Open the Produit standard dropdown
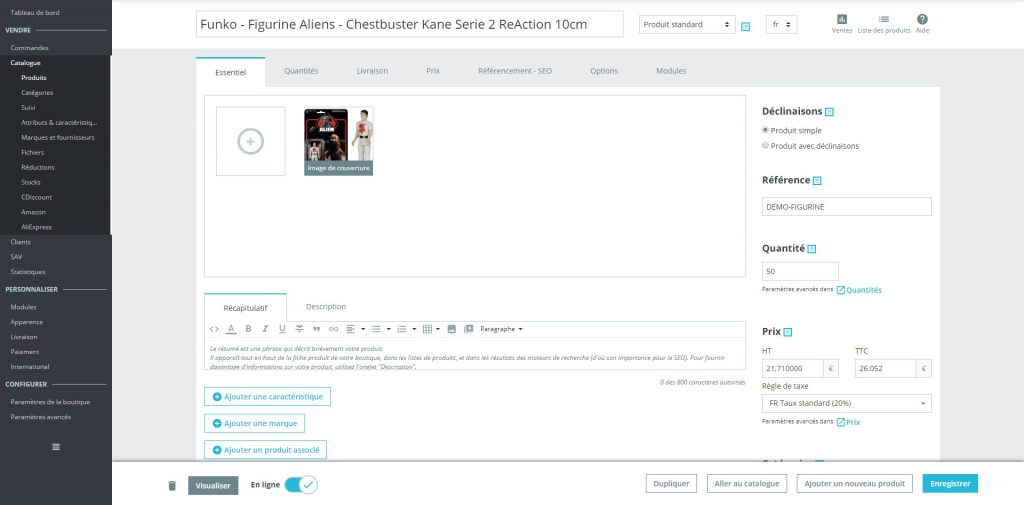Screen dimensions: 1024x505 (x=687, y=25)
